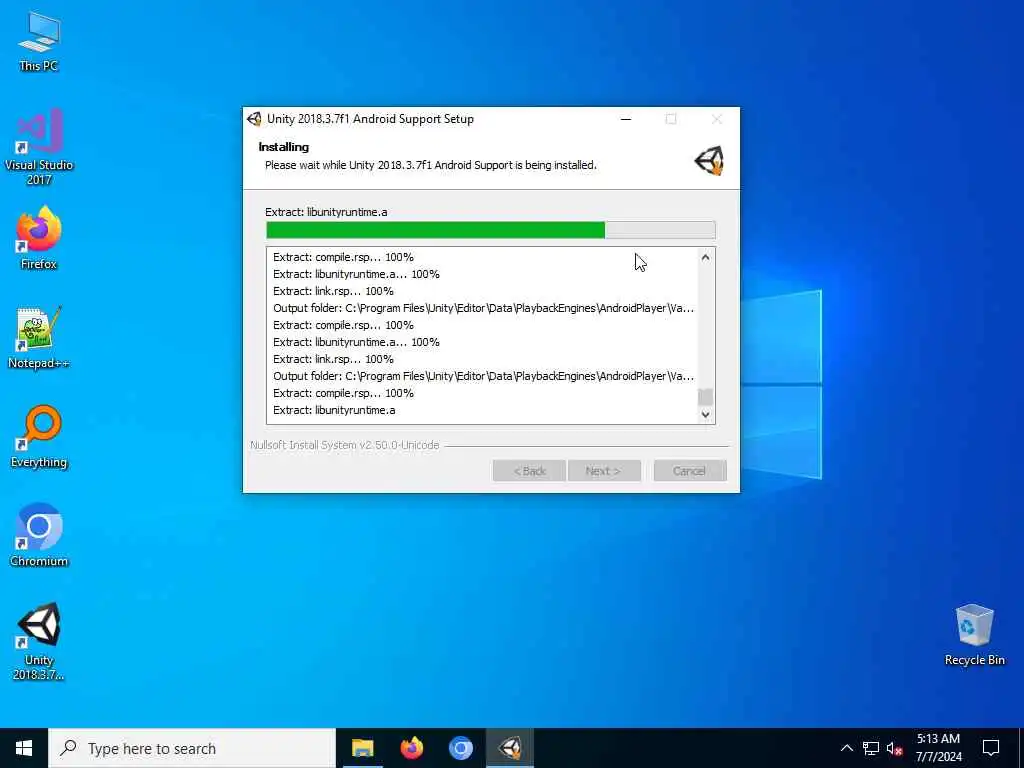Select the Chromium desktop shortcut
This screenshot has width=1024, height=768.
click(39, 536)
